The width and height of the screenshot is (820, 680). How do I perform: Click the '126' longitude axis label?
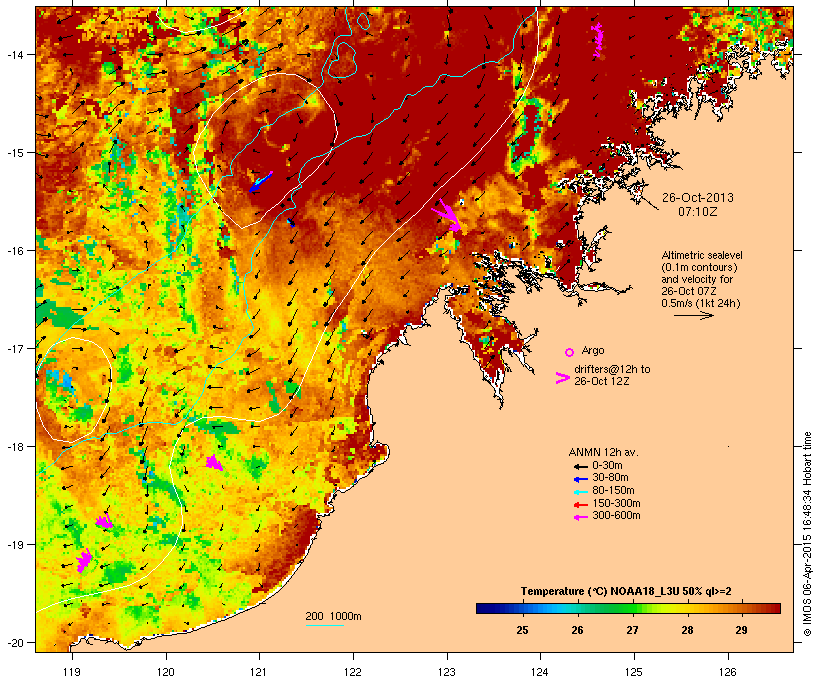728,672
